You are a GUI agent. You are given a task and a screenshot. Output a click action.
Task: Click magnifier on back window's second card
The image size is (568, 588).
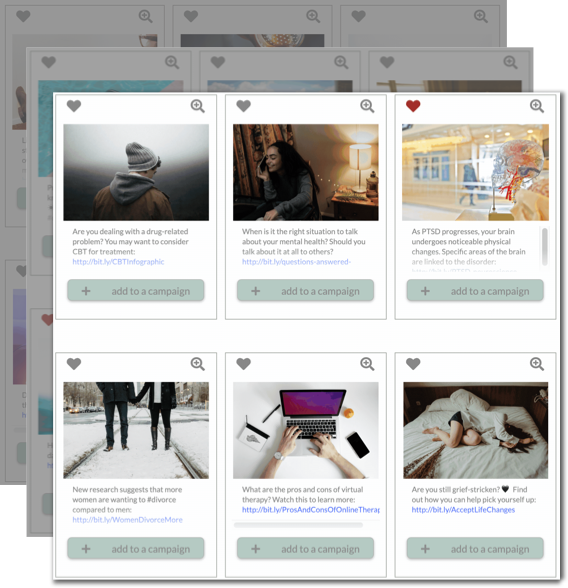[x=313, y=16]
